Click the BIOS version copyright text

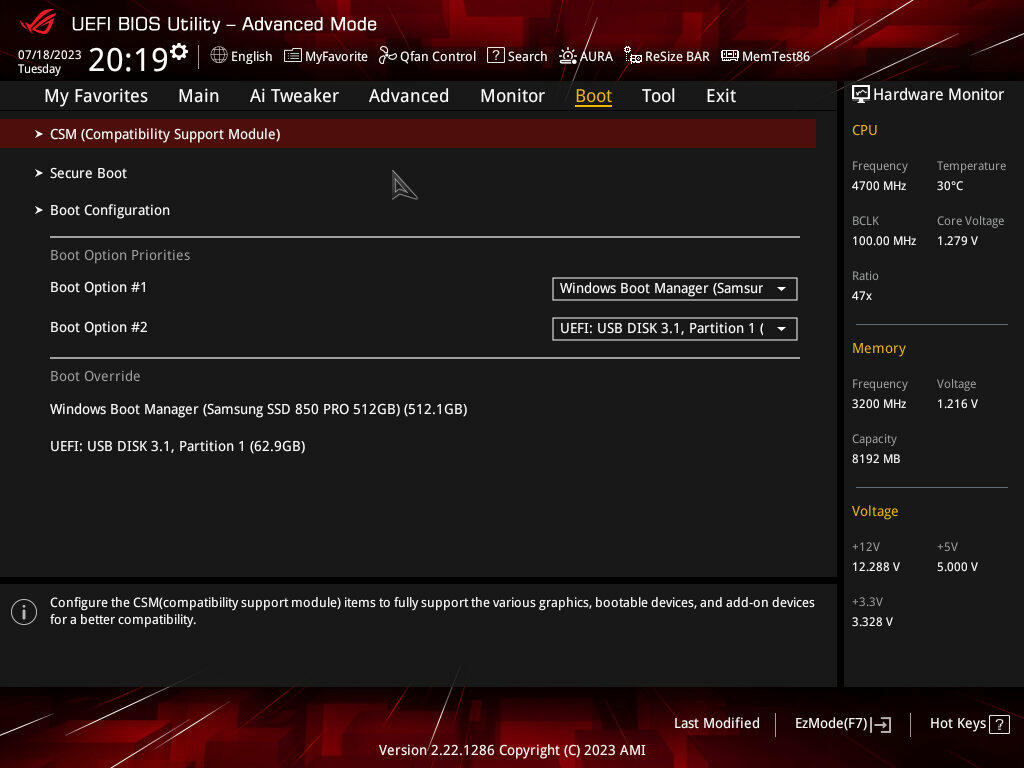click(512, 750)
